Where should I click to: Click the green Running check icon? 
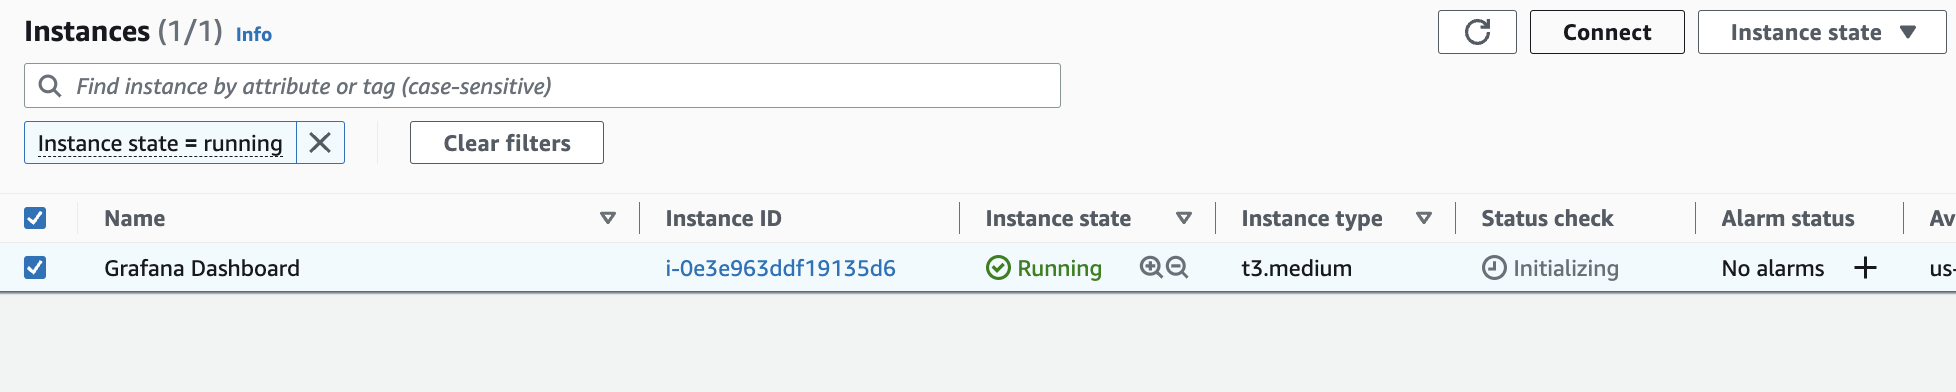[x=998, y=268]
